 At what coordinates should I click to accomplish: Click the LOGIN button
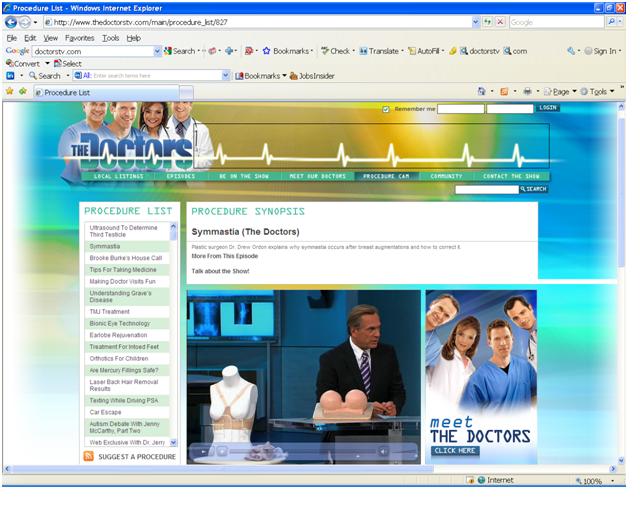pyautogui.click(x=548, y=108)
